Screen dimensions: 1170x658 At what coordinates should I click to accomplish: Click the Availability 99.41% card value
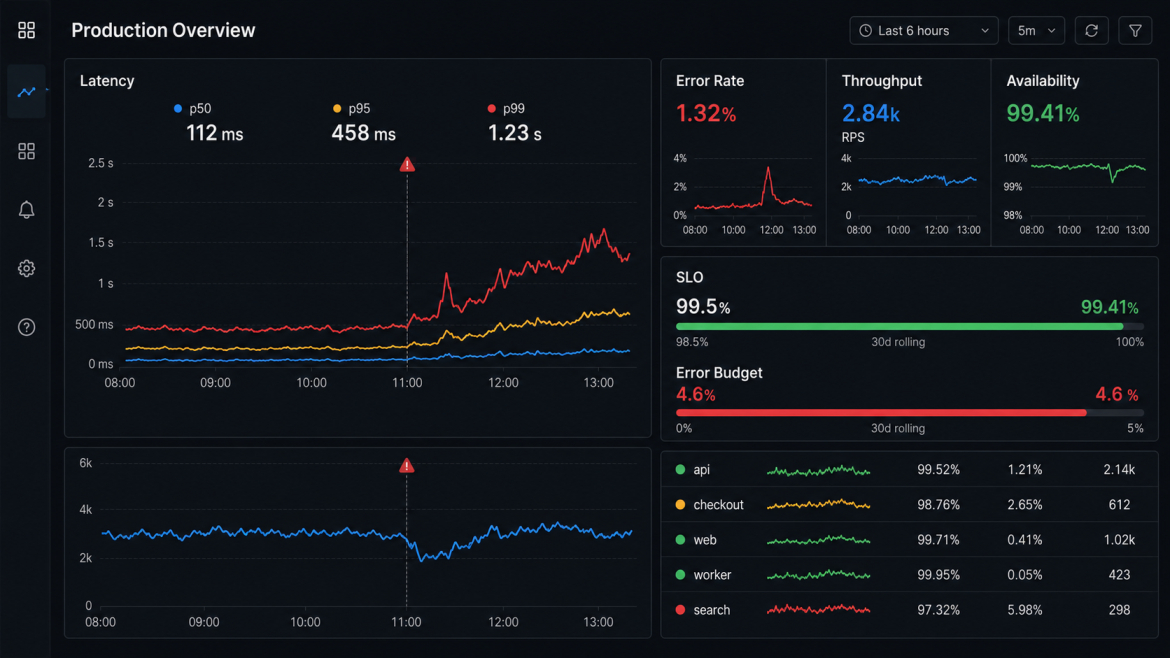click(1042, 113)
